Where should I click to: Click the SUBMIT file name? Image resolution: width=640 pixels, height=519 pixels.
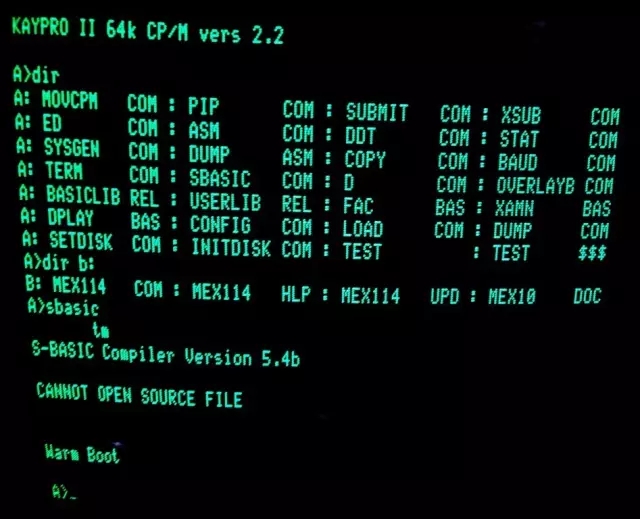pyautogui.click(x=377, y=112)
